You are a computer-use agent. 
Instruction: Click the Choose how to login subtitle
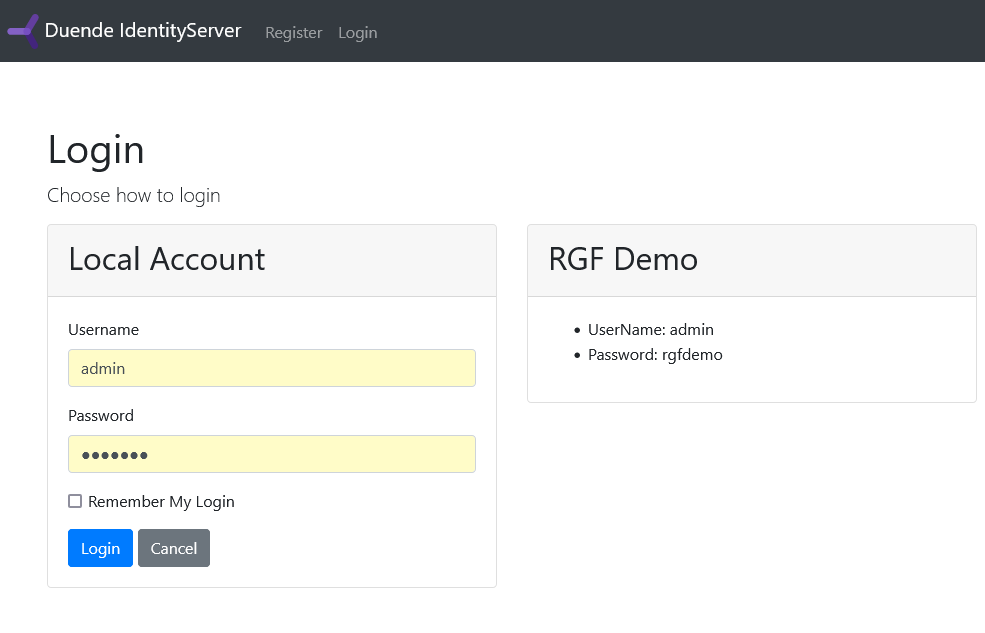(134, 195)
